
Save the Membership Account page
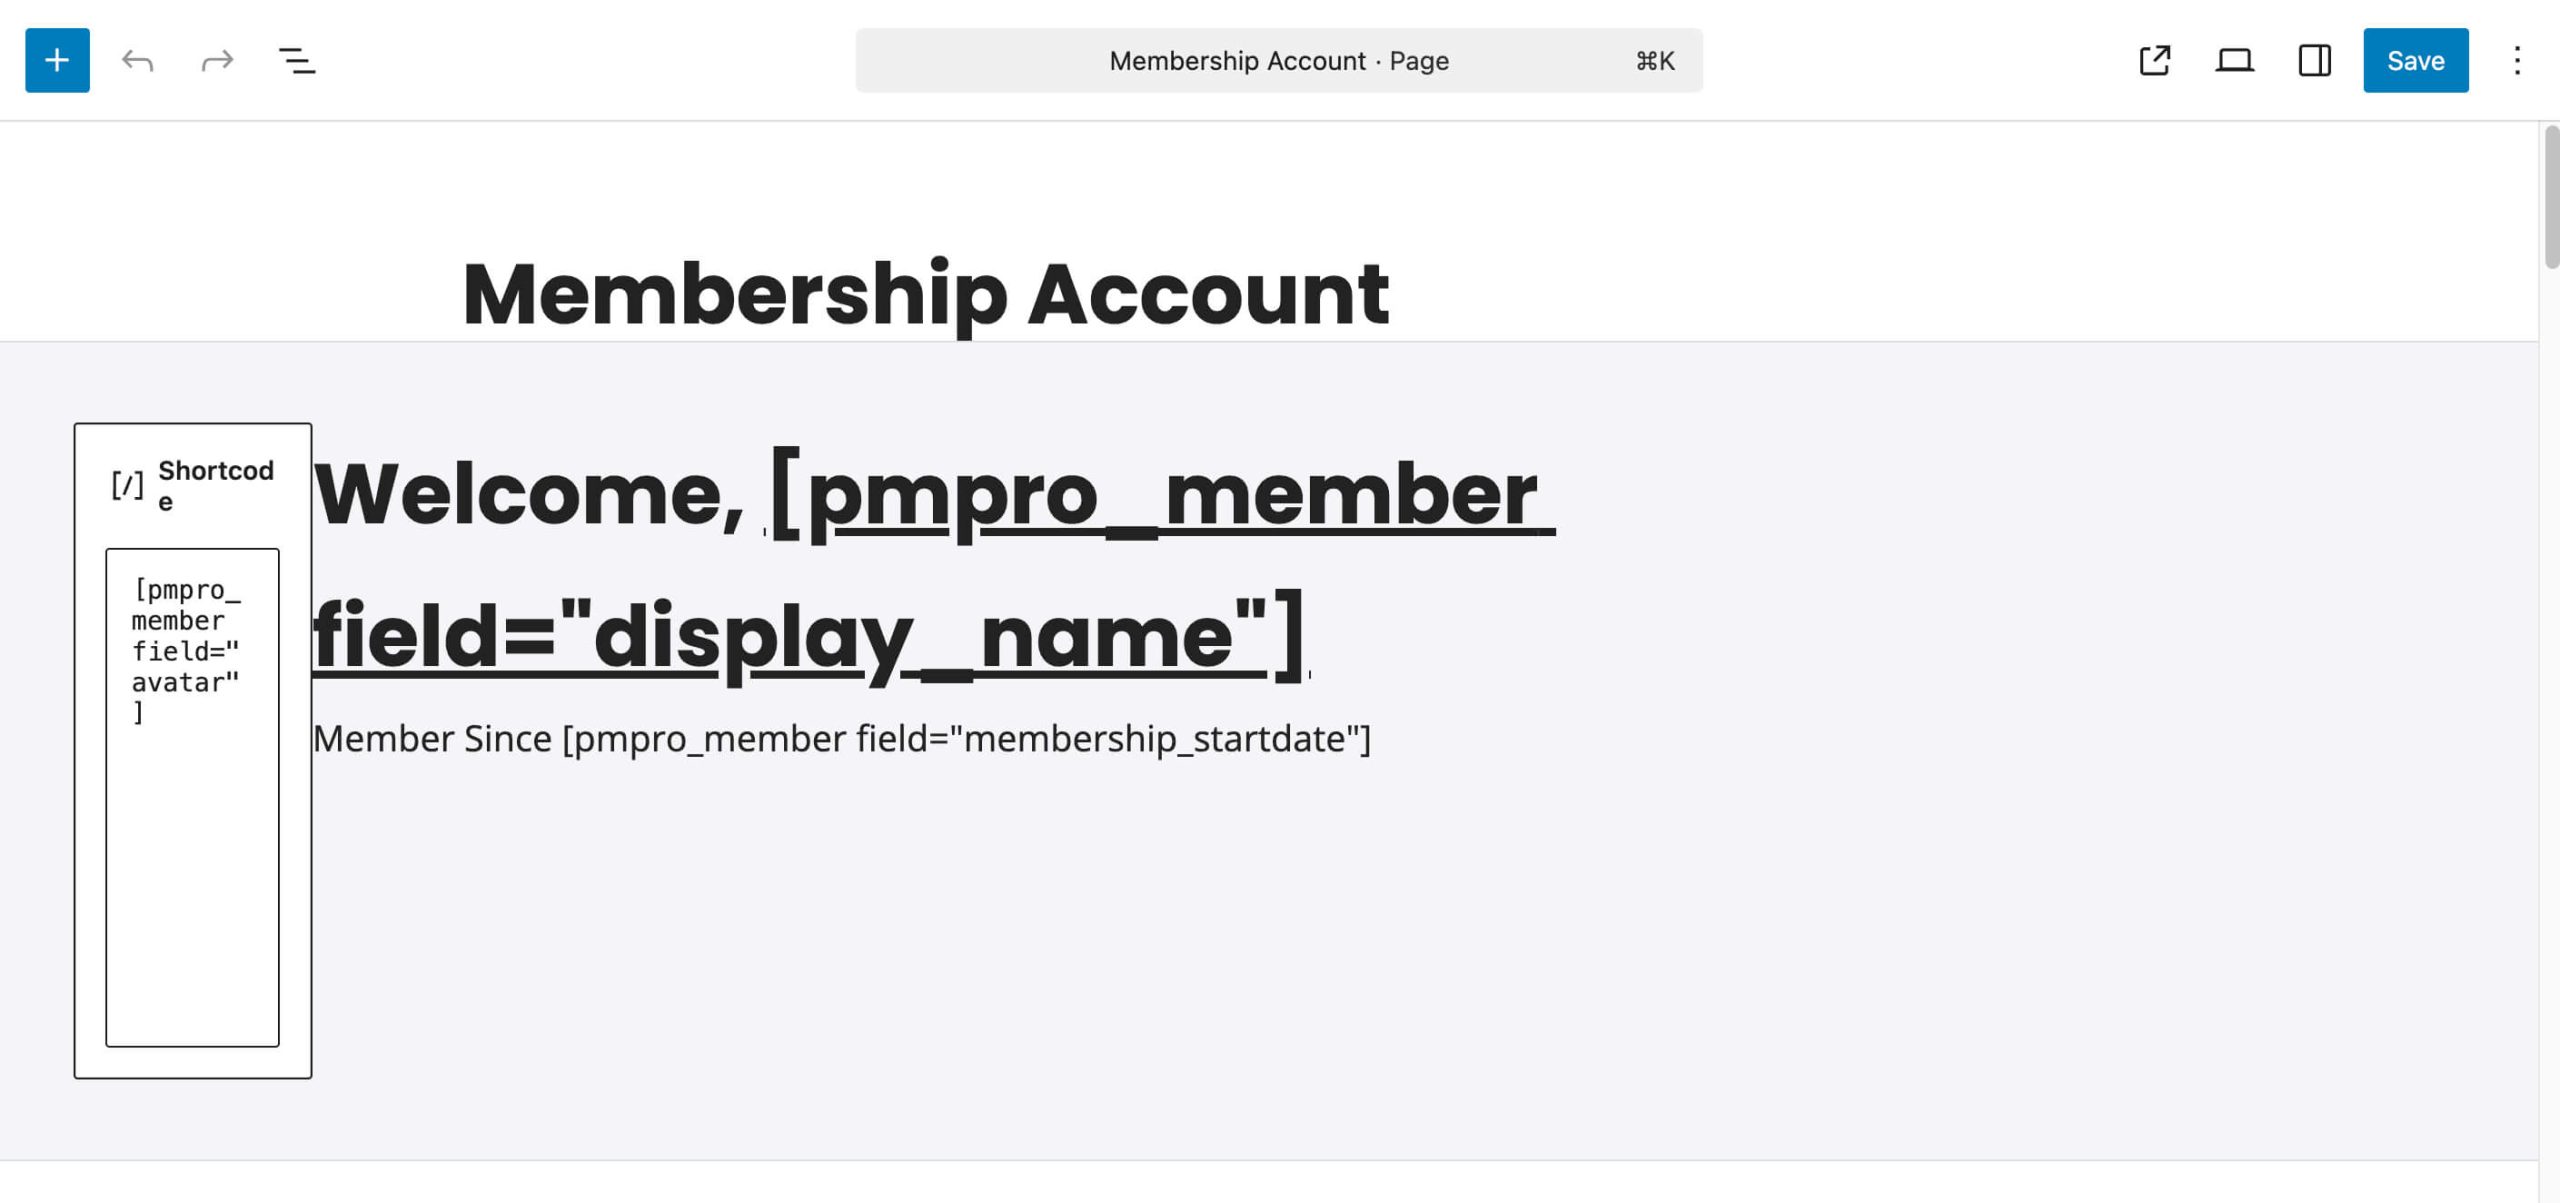coord(2415,61)
